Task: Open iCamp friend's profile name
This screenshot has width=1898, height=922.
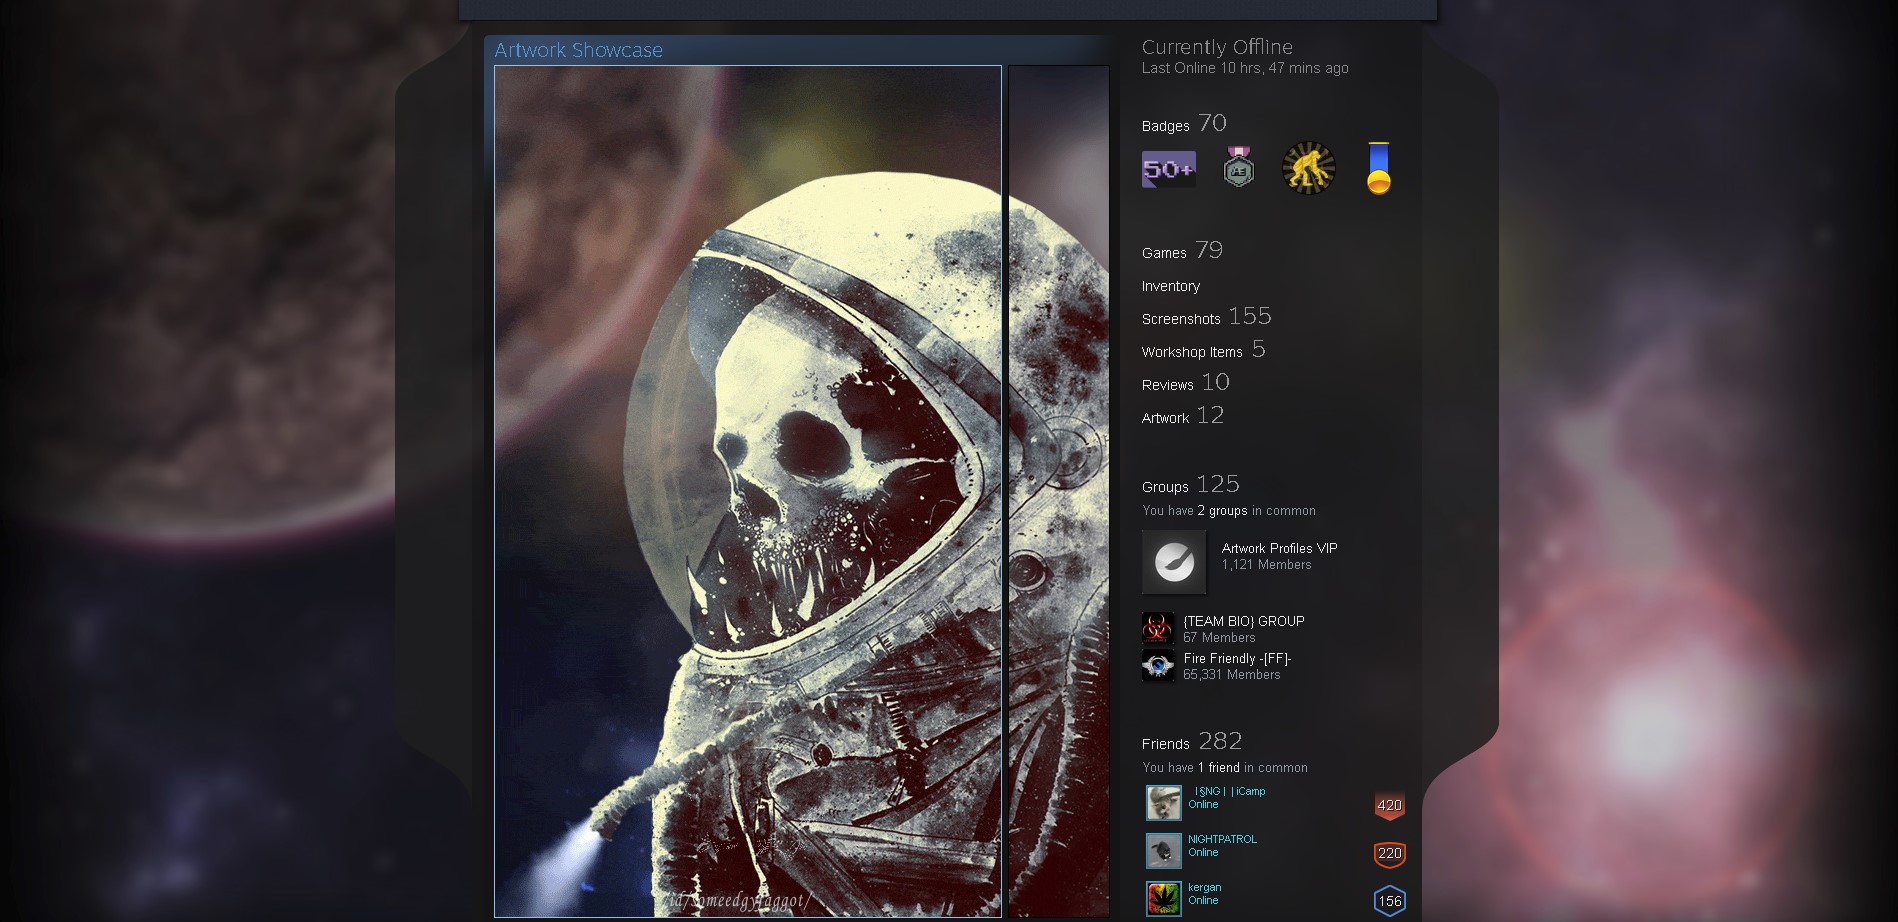Action: 1229,791
